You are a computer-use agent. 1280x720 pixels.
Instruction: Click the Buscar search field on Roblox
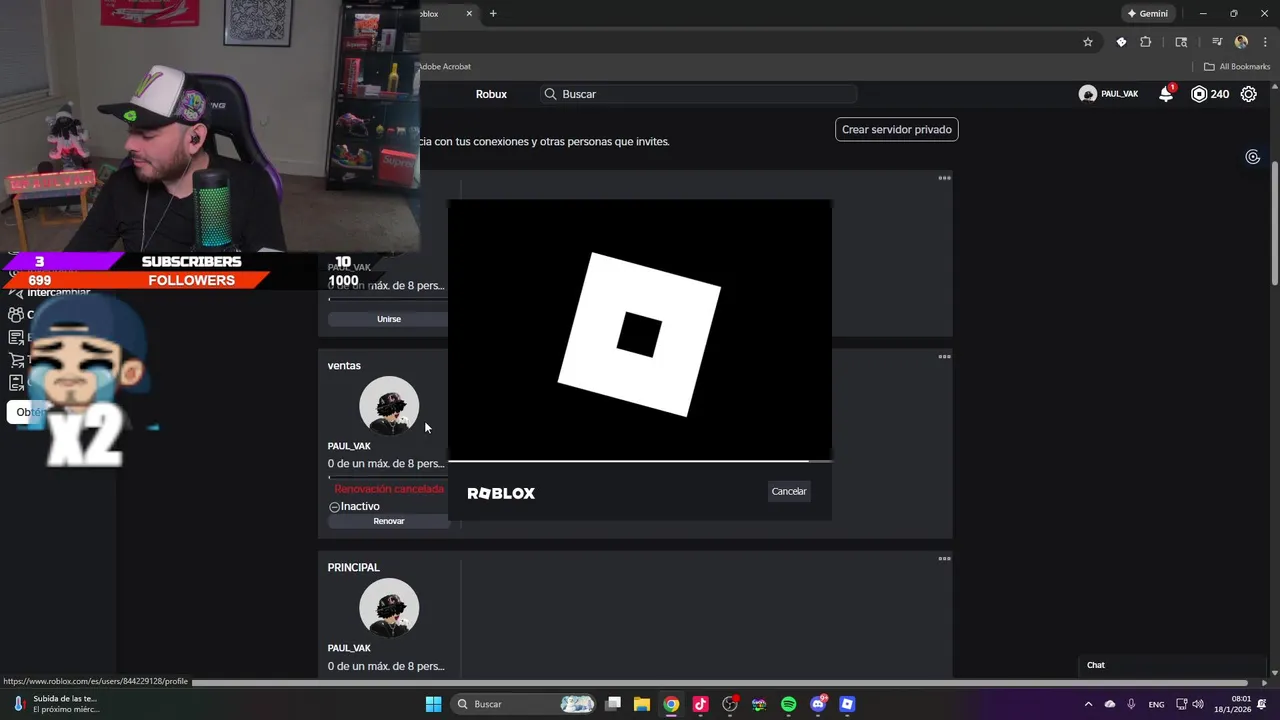click(x=699, y=94)
